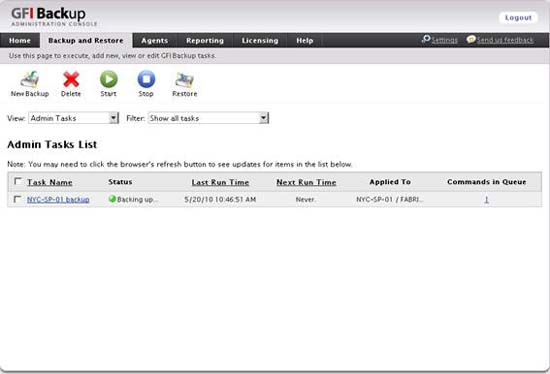550x374 pixels.
Task: Click the feedback speech bubble icon
Action: point(471,39)
